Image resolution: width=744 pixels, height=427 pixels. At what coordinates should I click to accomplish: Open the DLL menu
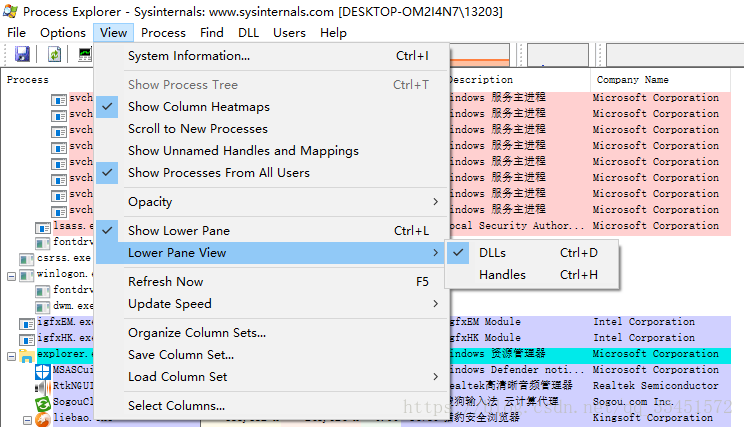pos(249,33)
